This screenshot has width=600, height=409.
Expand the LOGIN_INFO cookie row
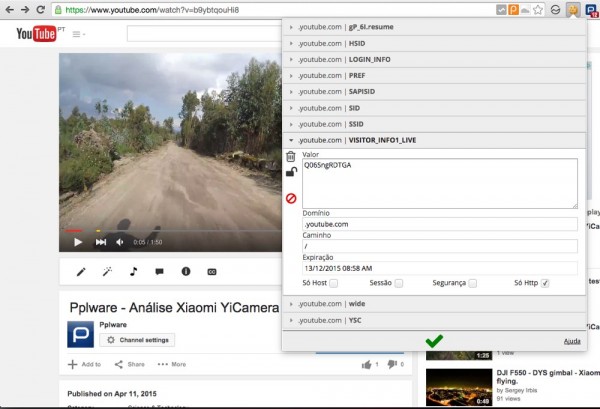[434, 60]
